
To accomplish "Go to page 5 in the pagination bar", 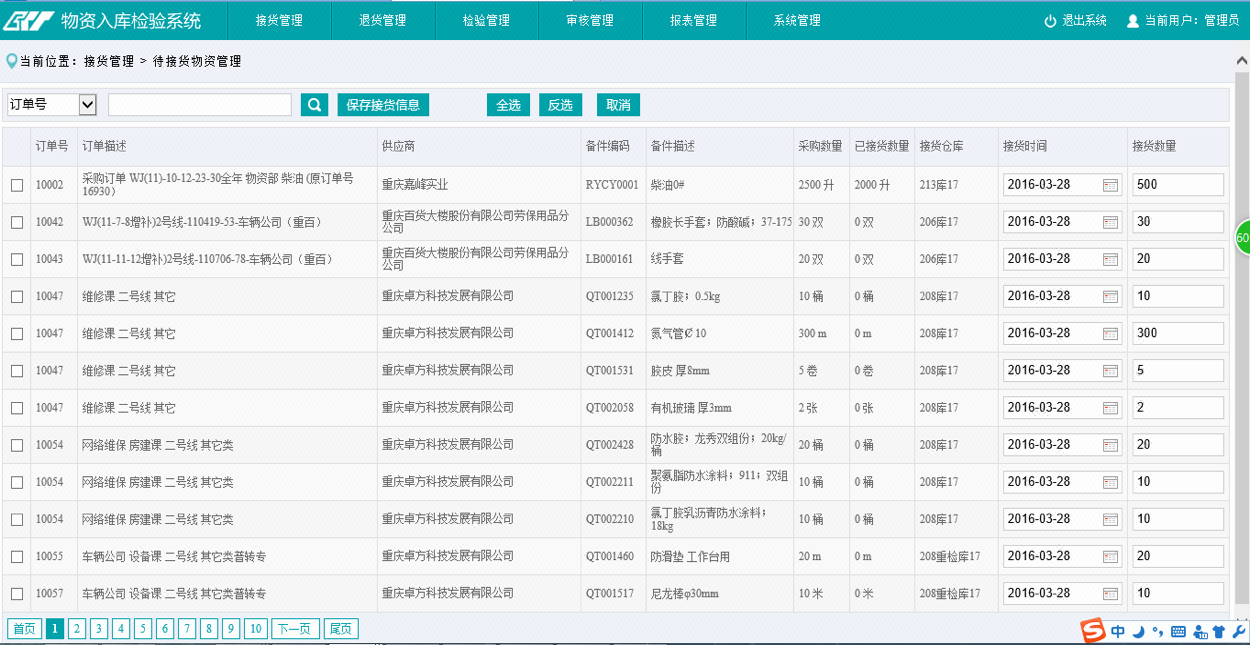I will [x=143, y=628].
